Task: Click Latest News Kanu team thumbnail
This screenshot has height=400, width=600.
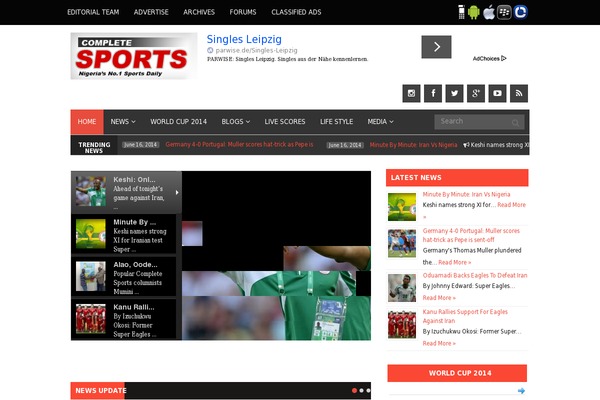Action: [x=402, y=325]
